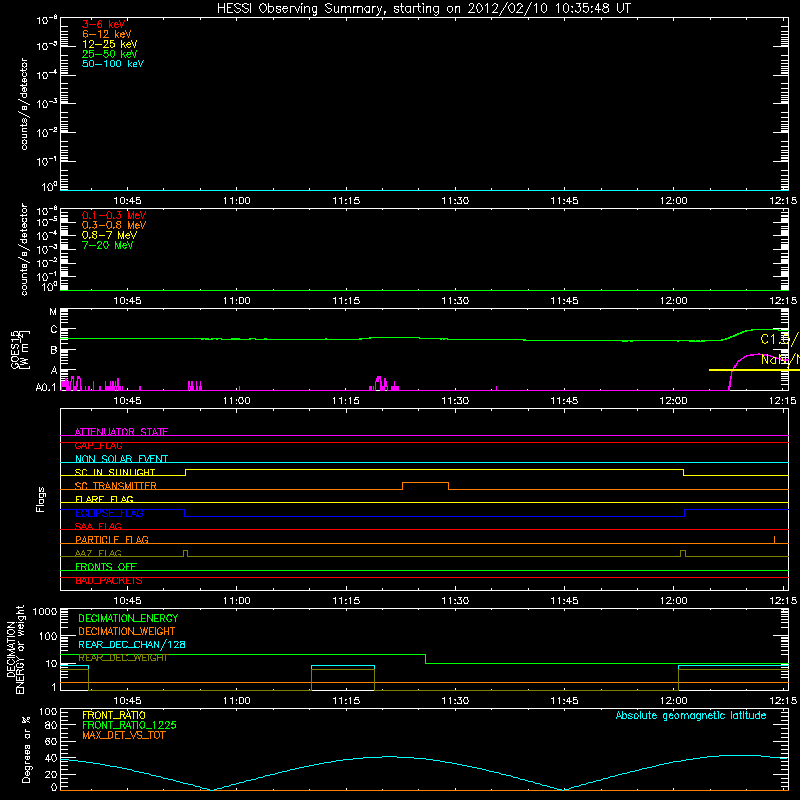Click the yellow flare interval bar in GOES panel

tap(754, 370)
